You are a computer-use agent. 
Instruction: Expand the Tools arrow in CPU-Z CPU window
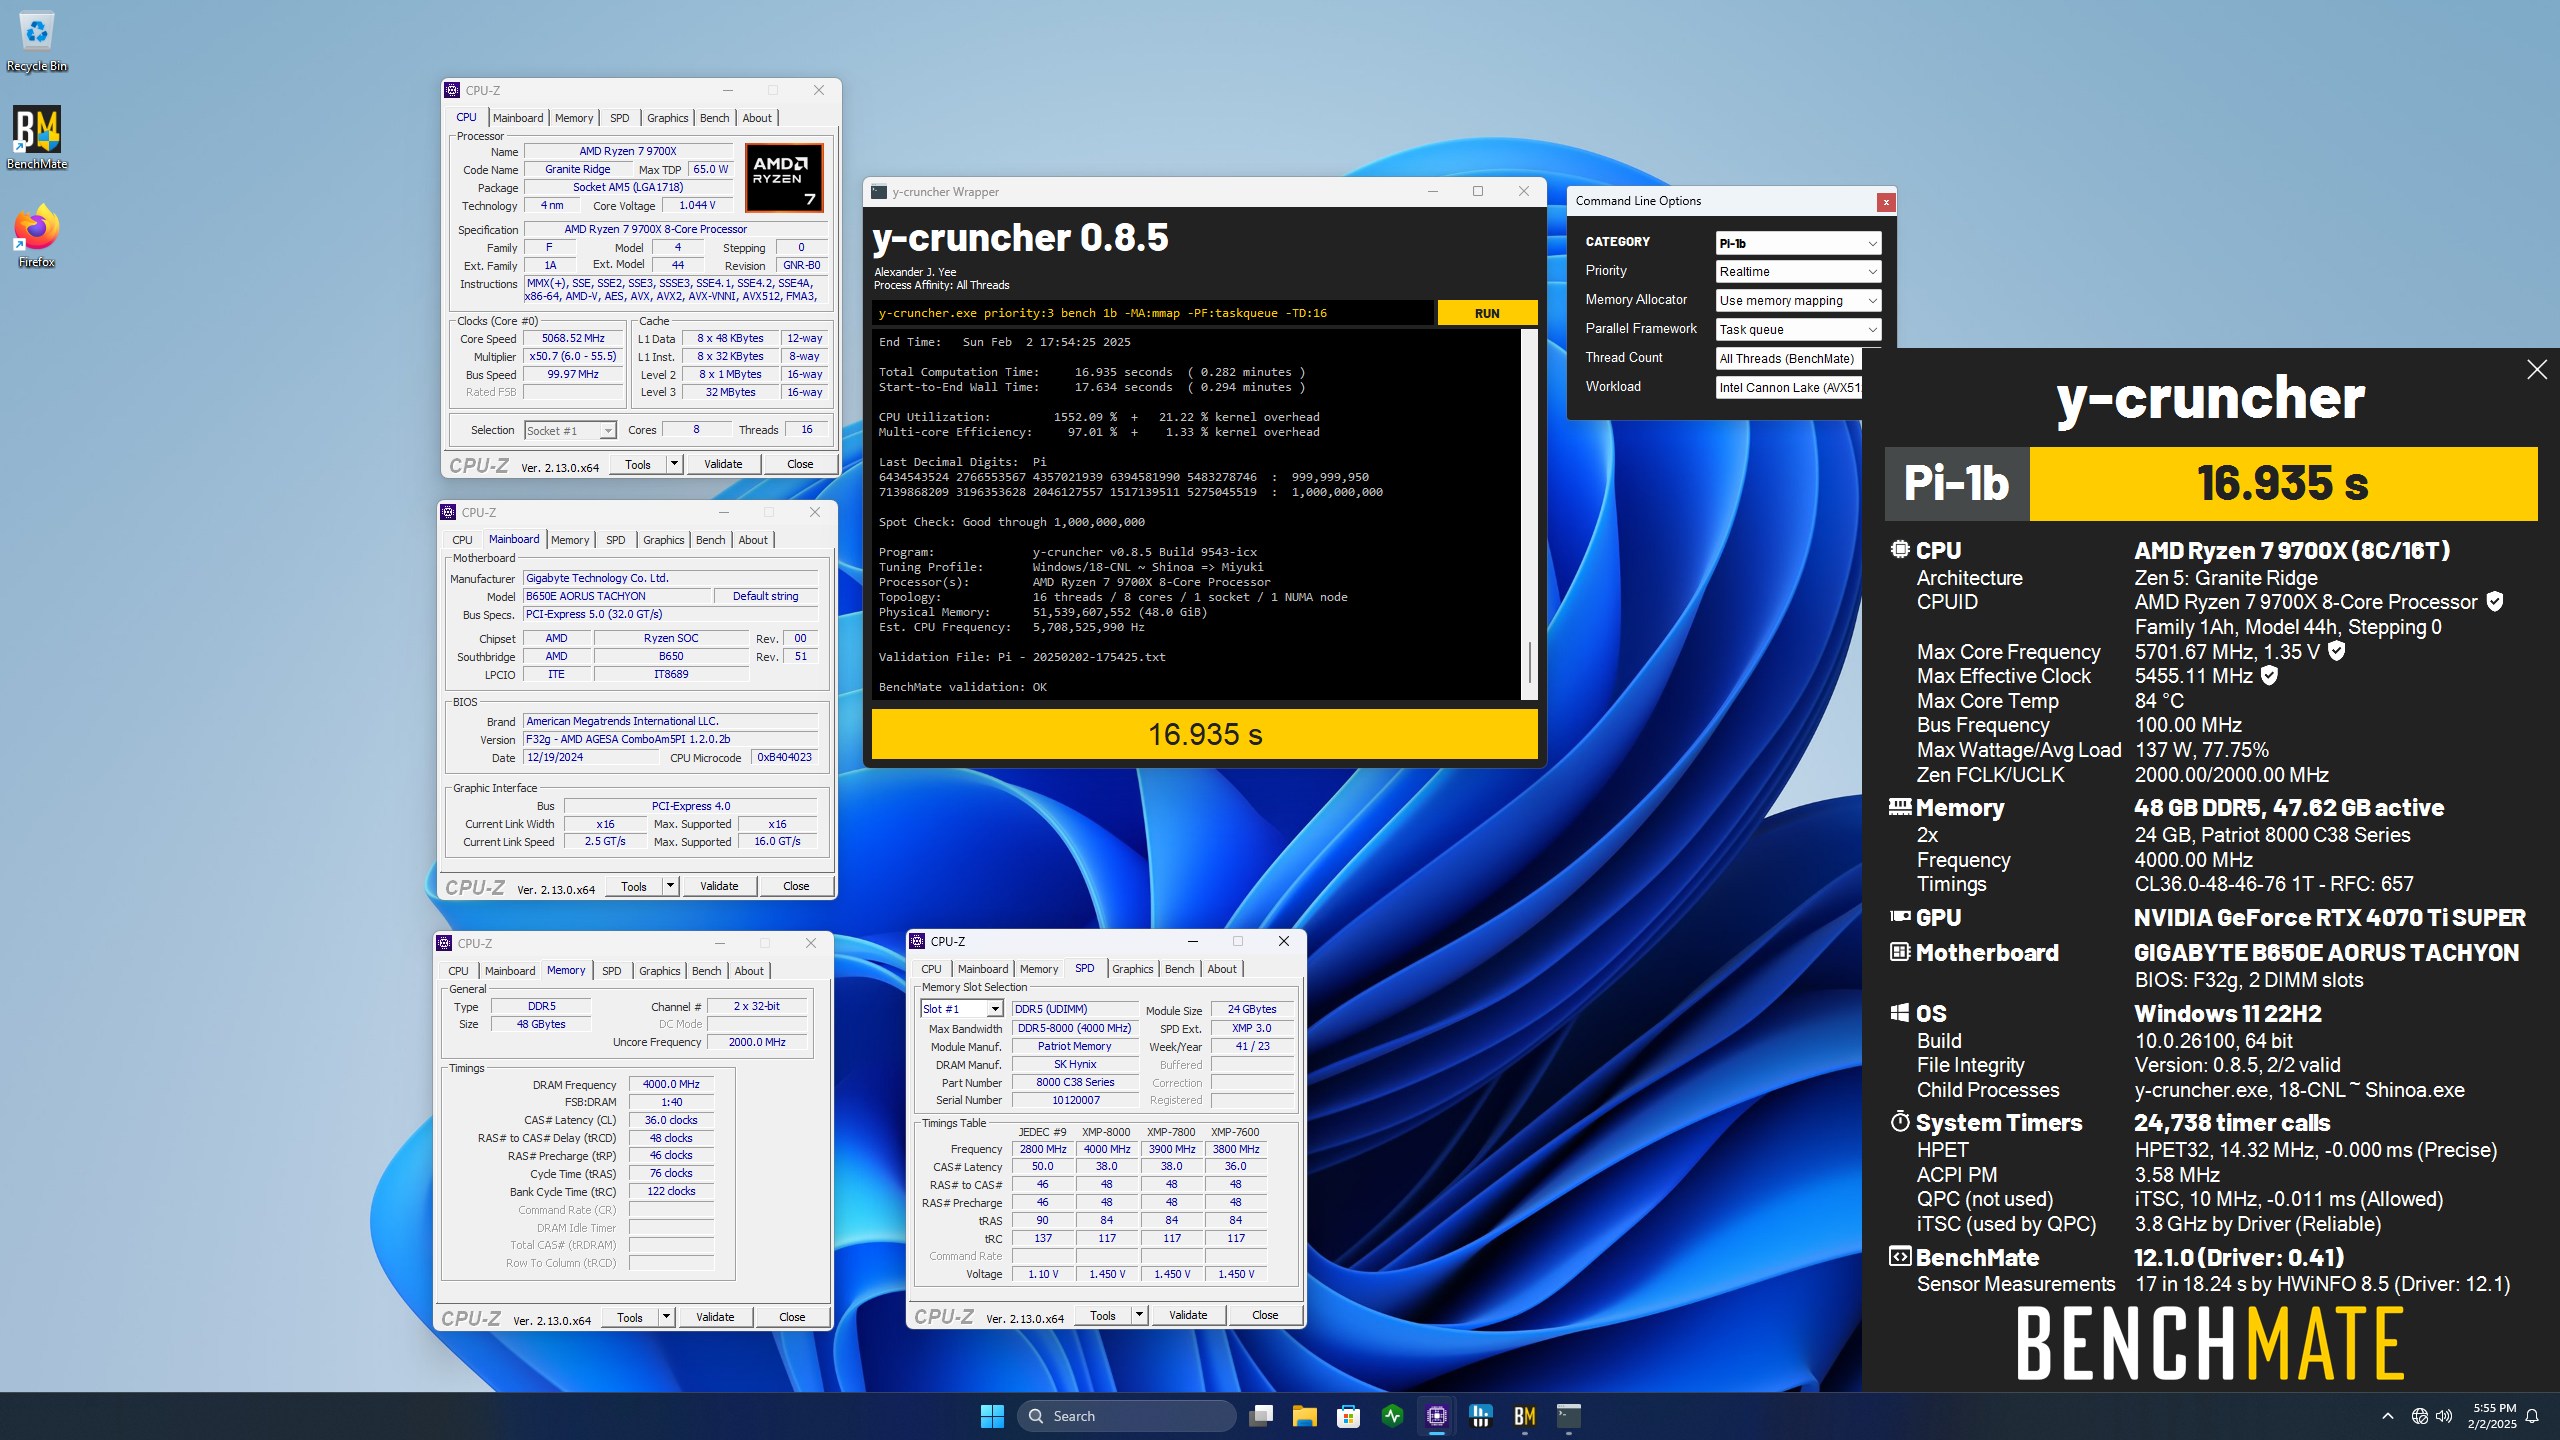tap(674, 464)
